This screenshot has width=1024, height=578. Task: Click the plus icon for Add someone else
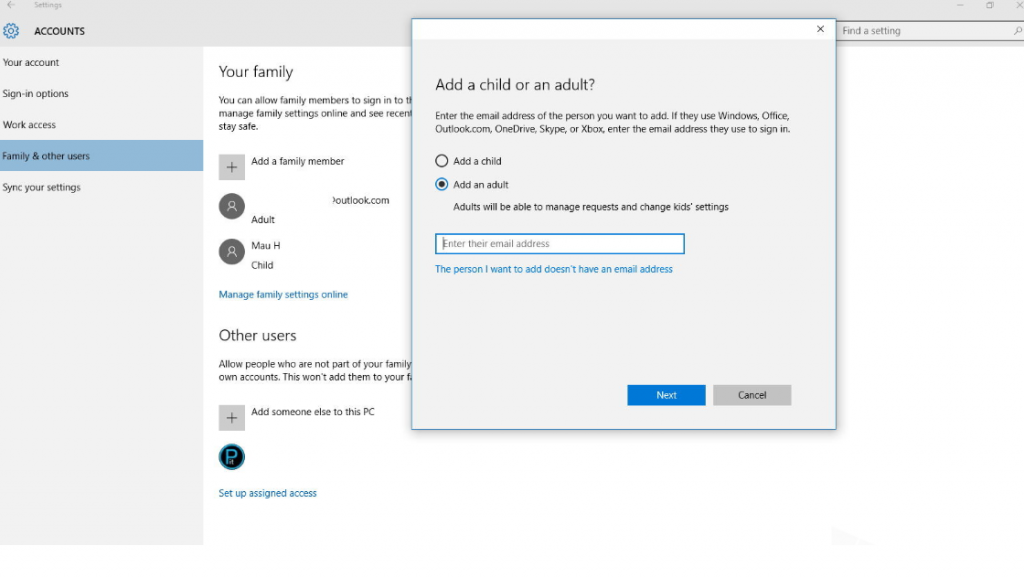point(232,417)
